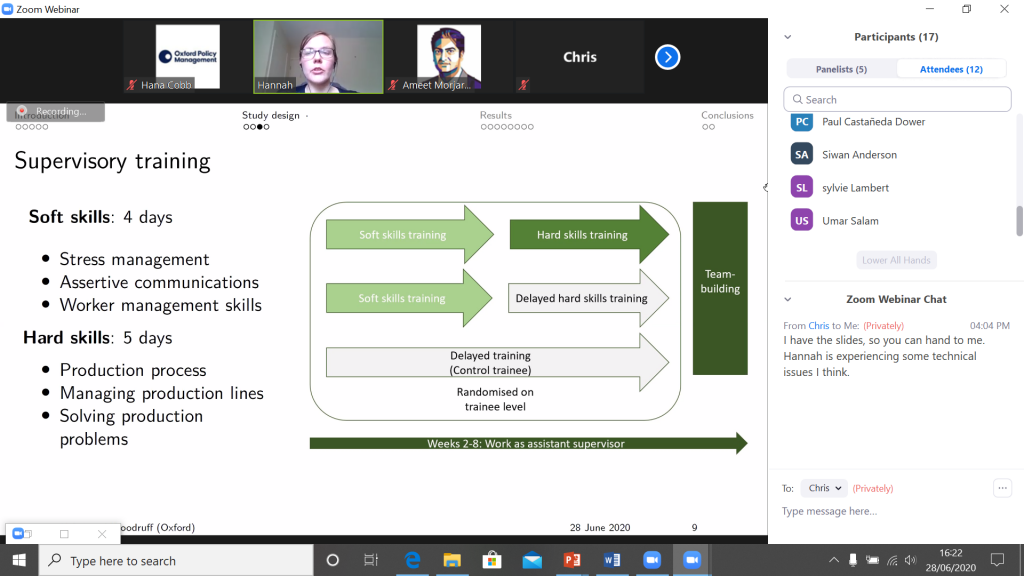Collapse the Zoom Webinar Chat panel
Viewport: 1024px width, 576px height.
(788, 299)
